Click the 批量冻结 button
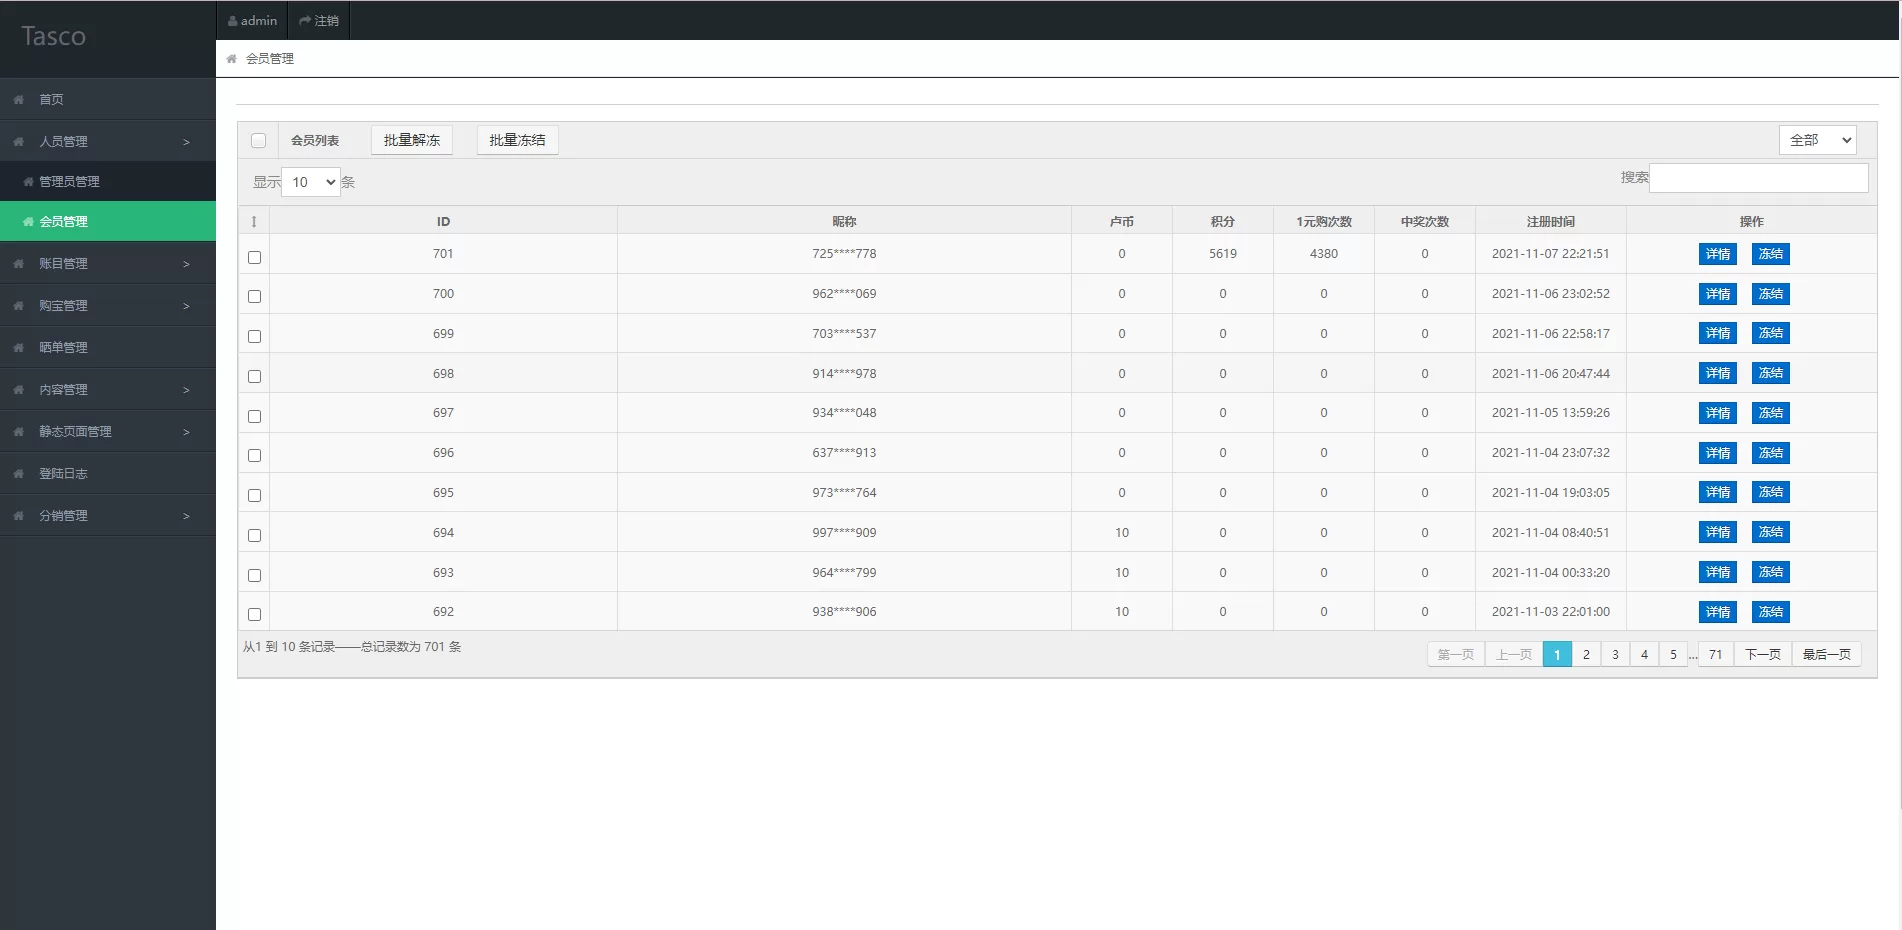Viewport: 1902px width, 930px height. click(517, 140)
